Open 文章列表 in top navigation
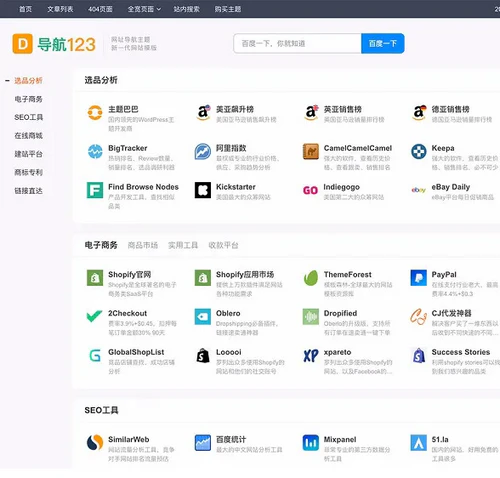 coord(60,9)
